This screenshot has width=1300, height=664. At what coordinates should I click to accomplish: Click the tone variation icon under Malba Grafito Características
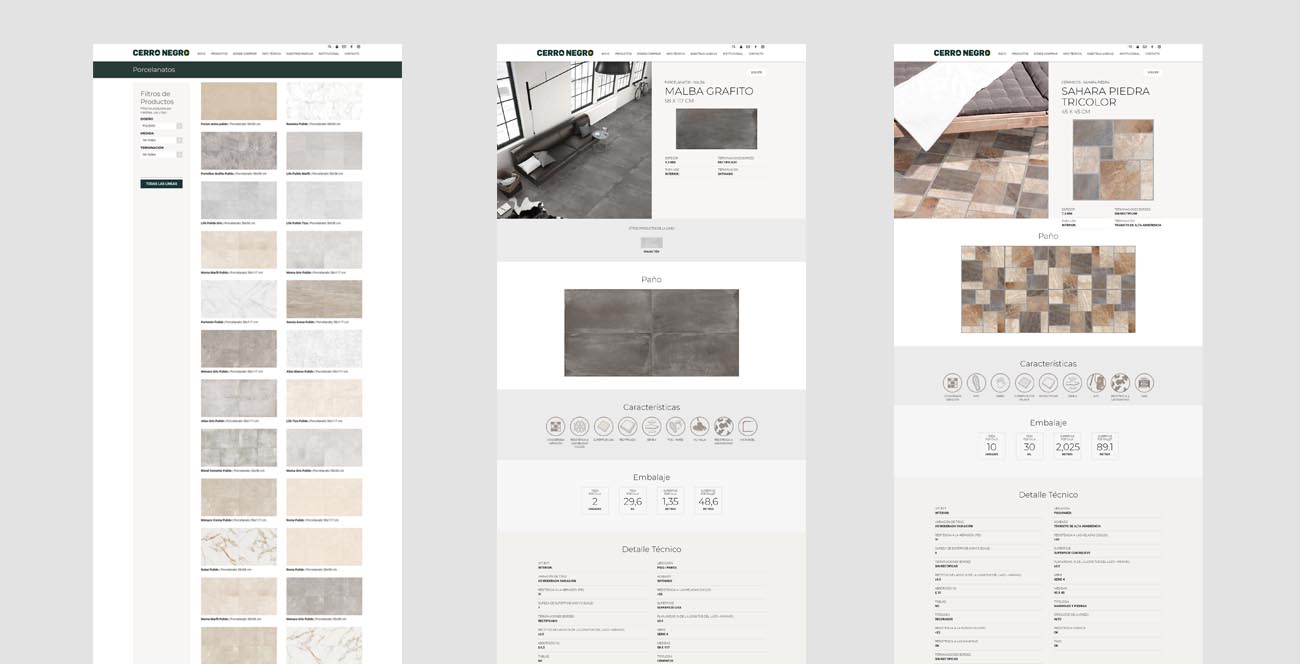click(555, 427)
